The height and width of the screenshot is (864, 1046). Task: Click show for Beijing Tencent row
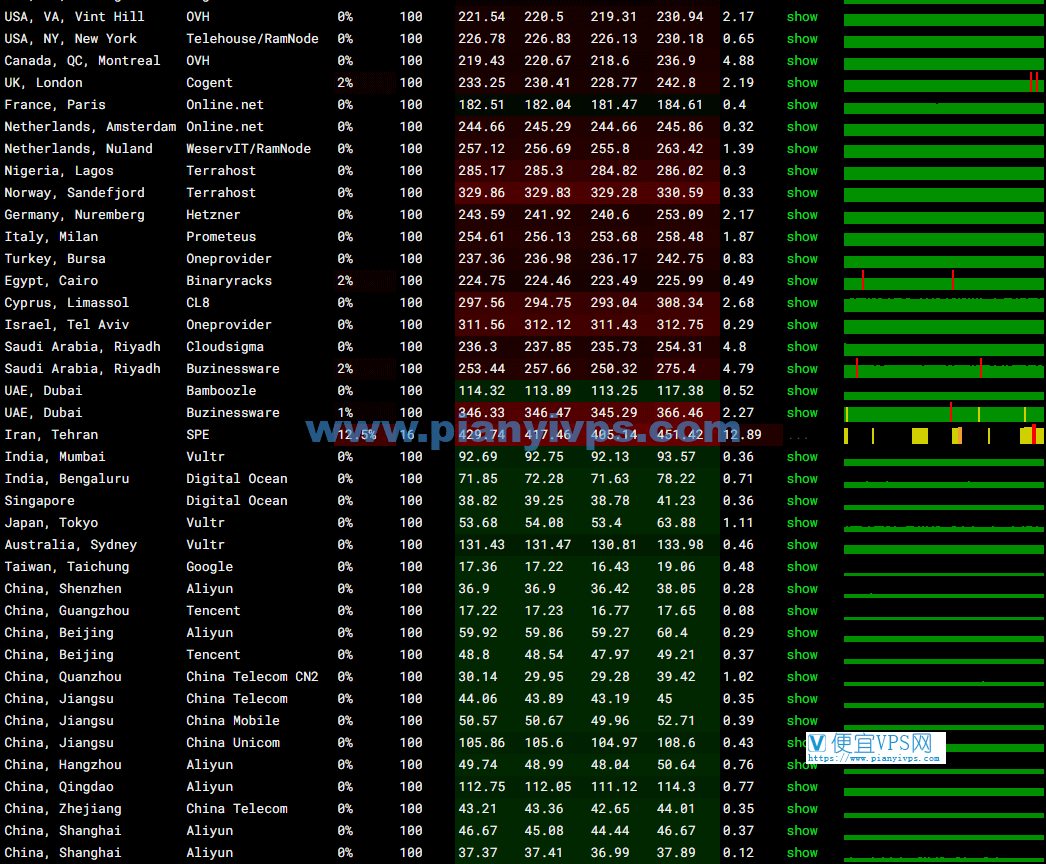click(x=802, y=655)
